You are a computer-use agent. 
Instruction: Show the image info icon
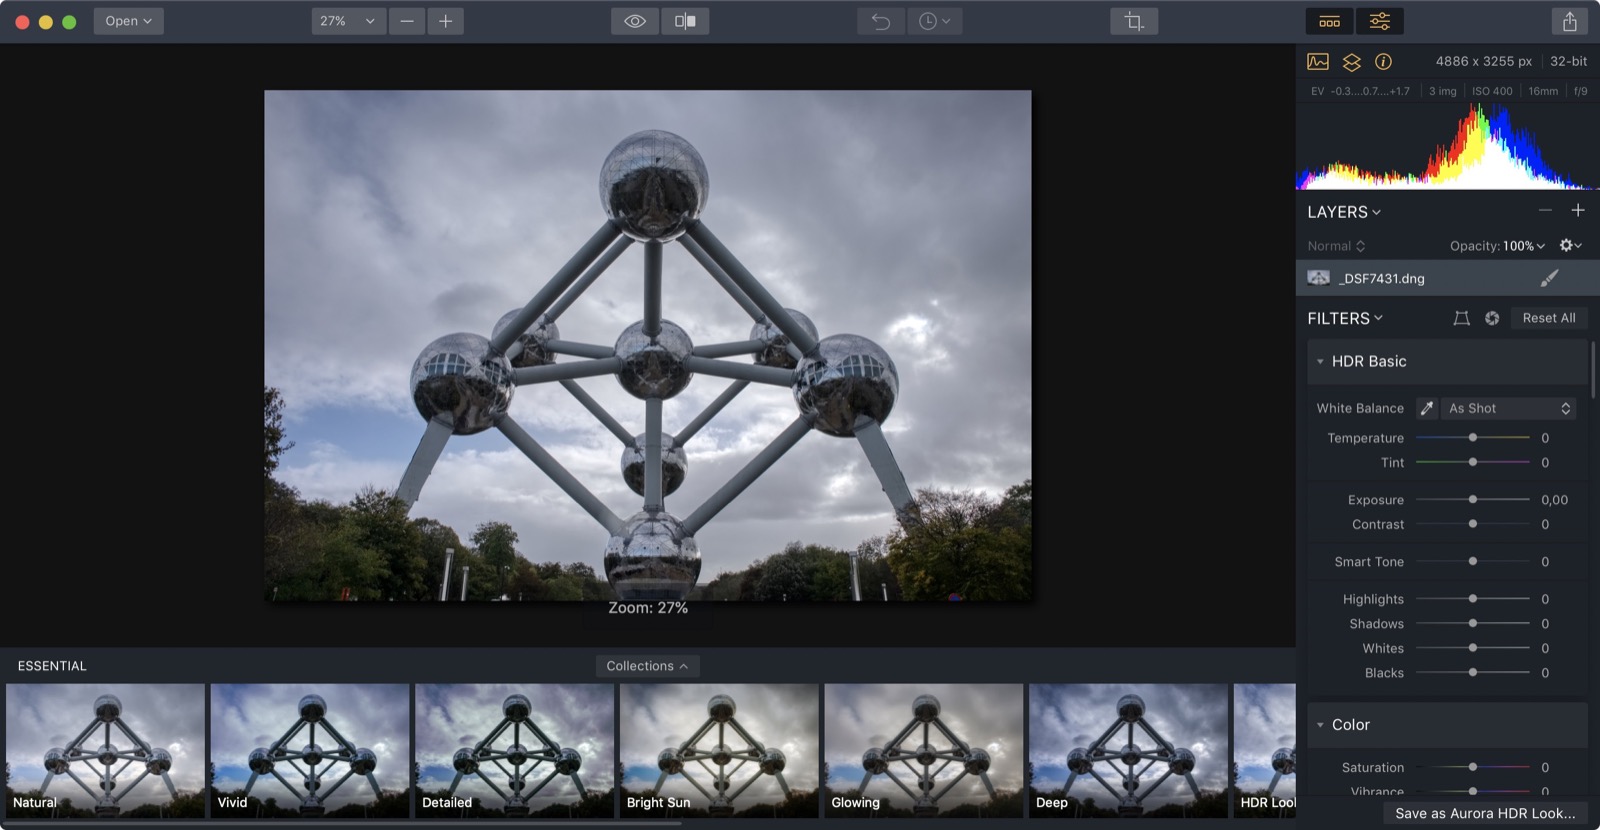[x=1383, y=62]
